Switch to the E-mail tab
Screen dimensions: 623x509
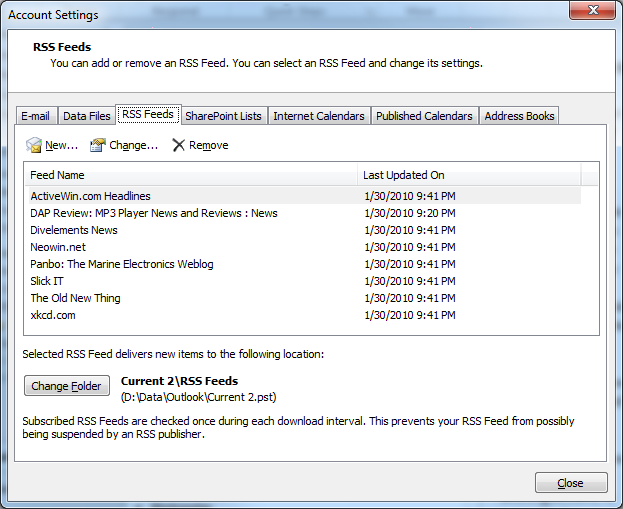(x=36, y=116)
